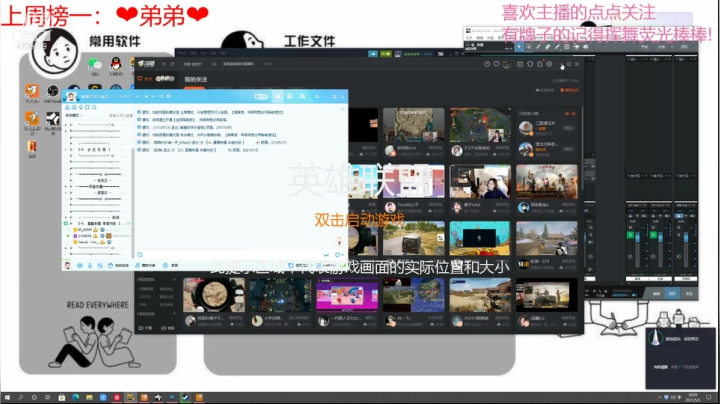Open Windows search on the taskbar

21,397
